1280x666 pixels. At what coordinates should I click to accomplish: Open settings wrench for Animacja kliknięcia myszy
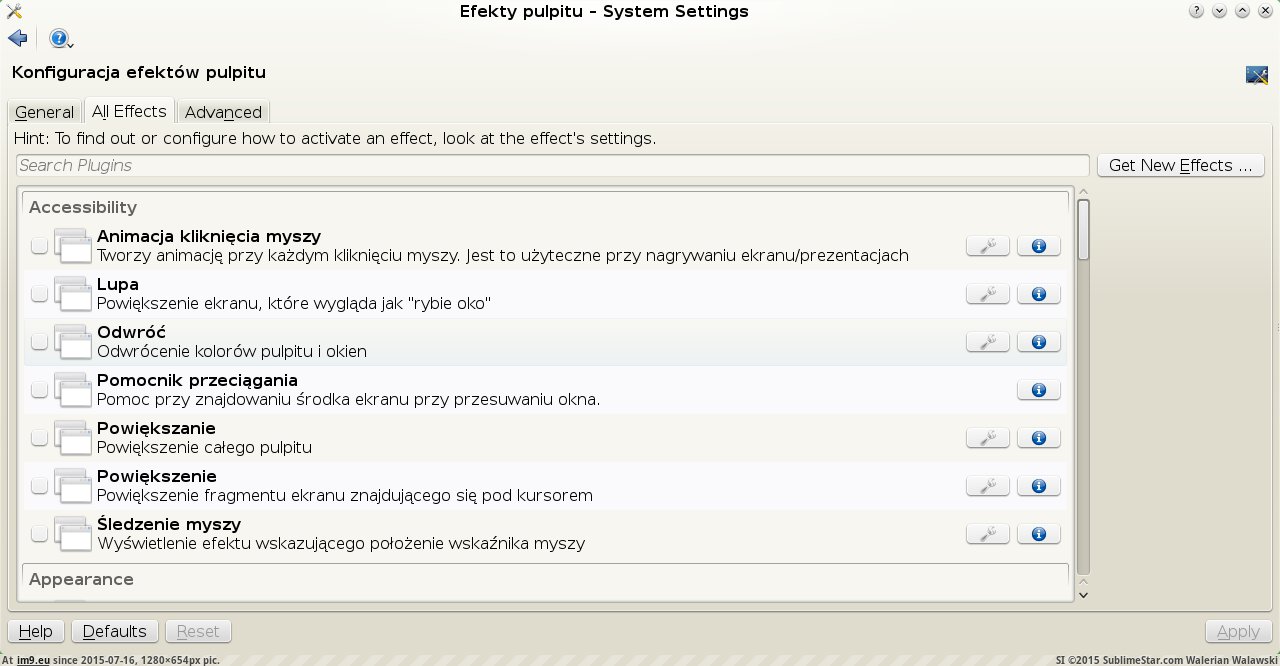pos(987,246)
